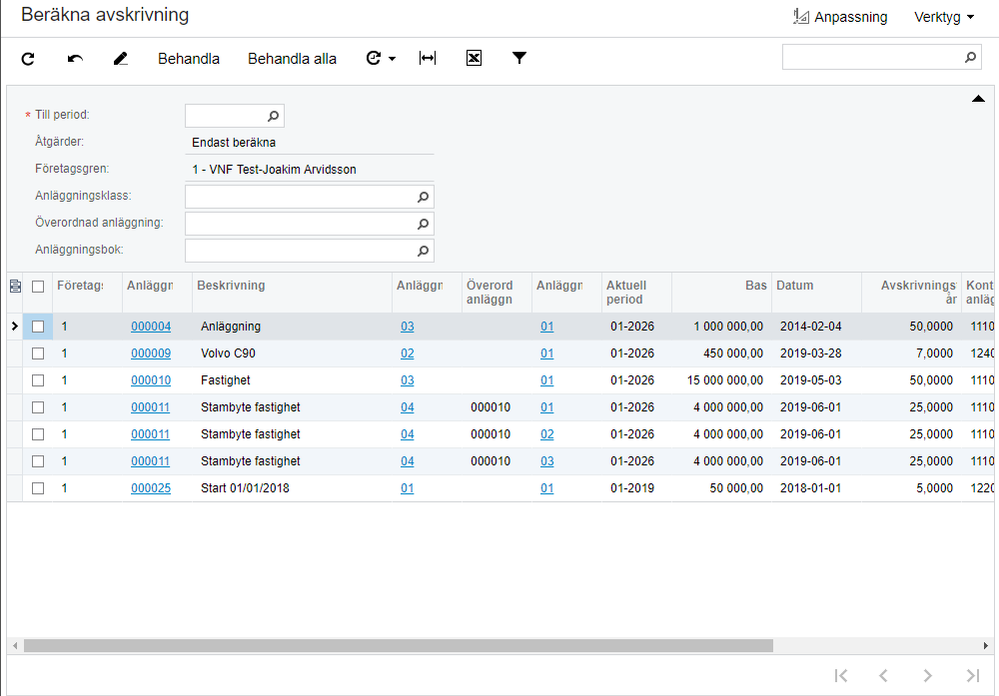Screen dimensions: 999x696
Task: Open the lookup for Till period field
Action: [x=273, y=116]
